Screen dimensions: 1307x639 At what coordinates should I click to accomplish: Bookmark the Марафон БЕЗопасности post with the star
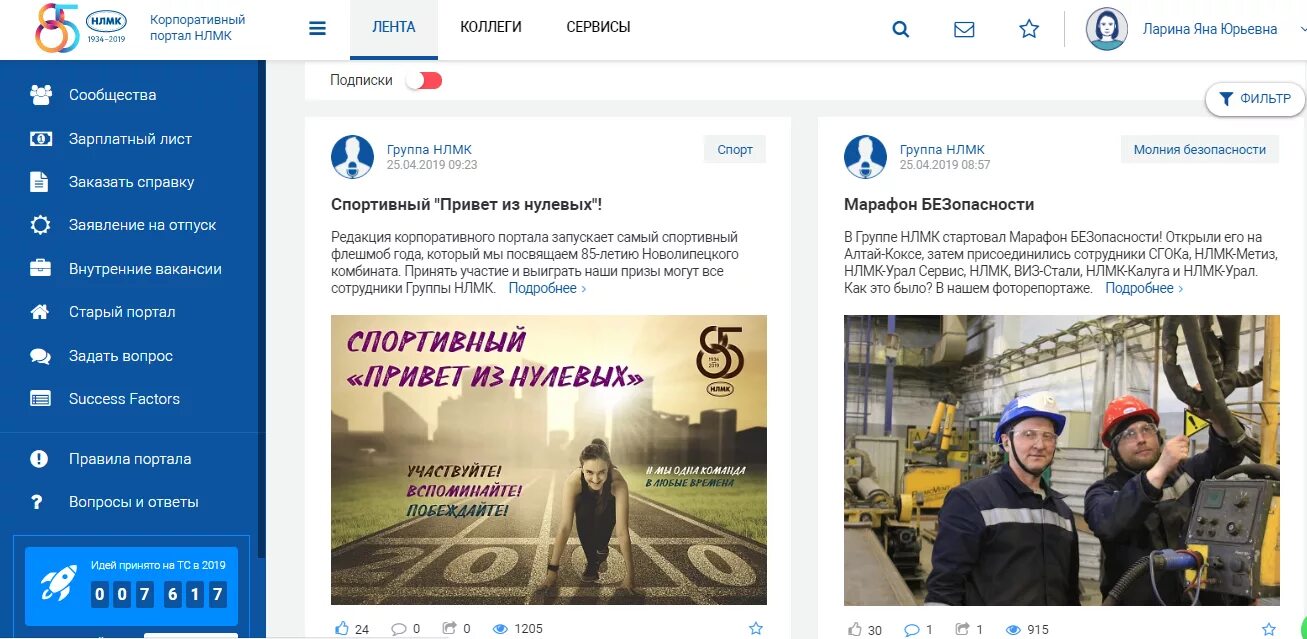coord(1269,629)
